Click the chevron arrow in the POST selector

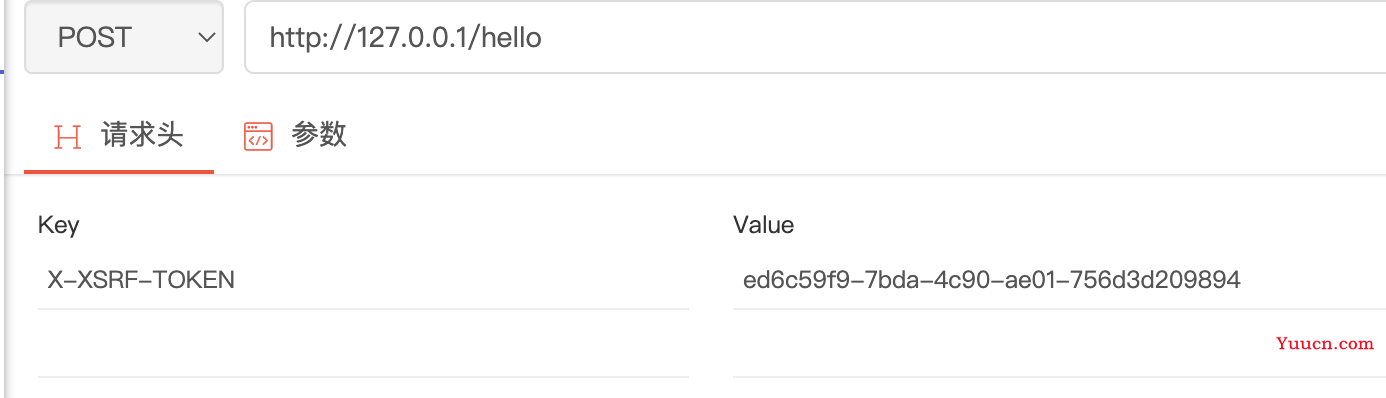click(x=207, y=38)
